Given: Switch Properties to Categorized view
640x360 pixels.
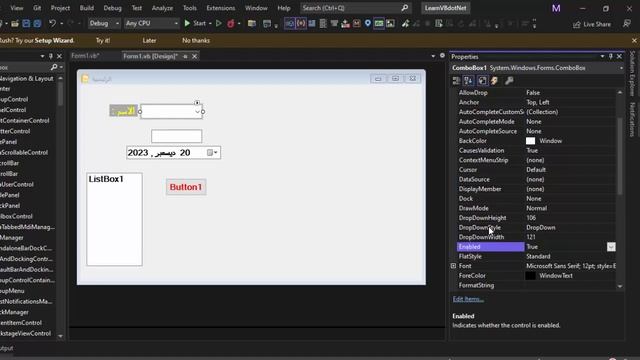Looking at the screenshot, I should [x=456, y=81].
